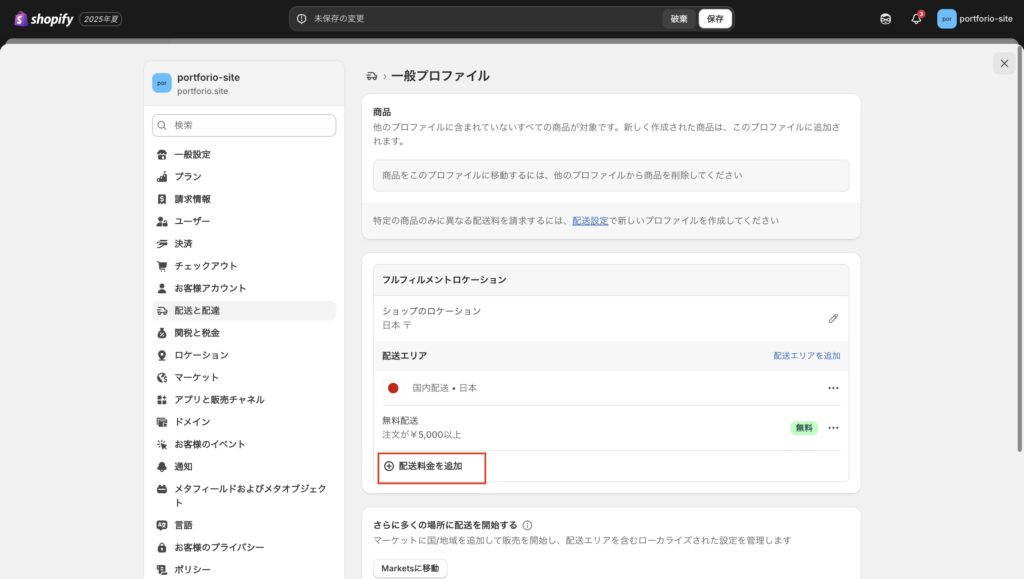Open チェックアウト settings from sidebar
Image resolution: width=1024 pixels, height=579 pixels.
coord(205,266)
